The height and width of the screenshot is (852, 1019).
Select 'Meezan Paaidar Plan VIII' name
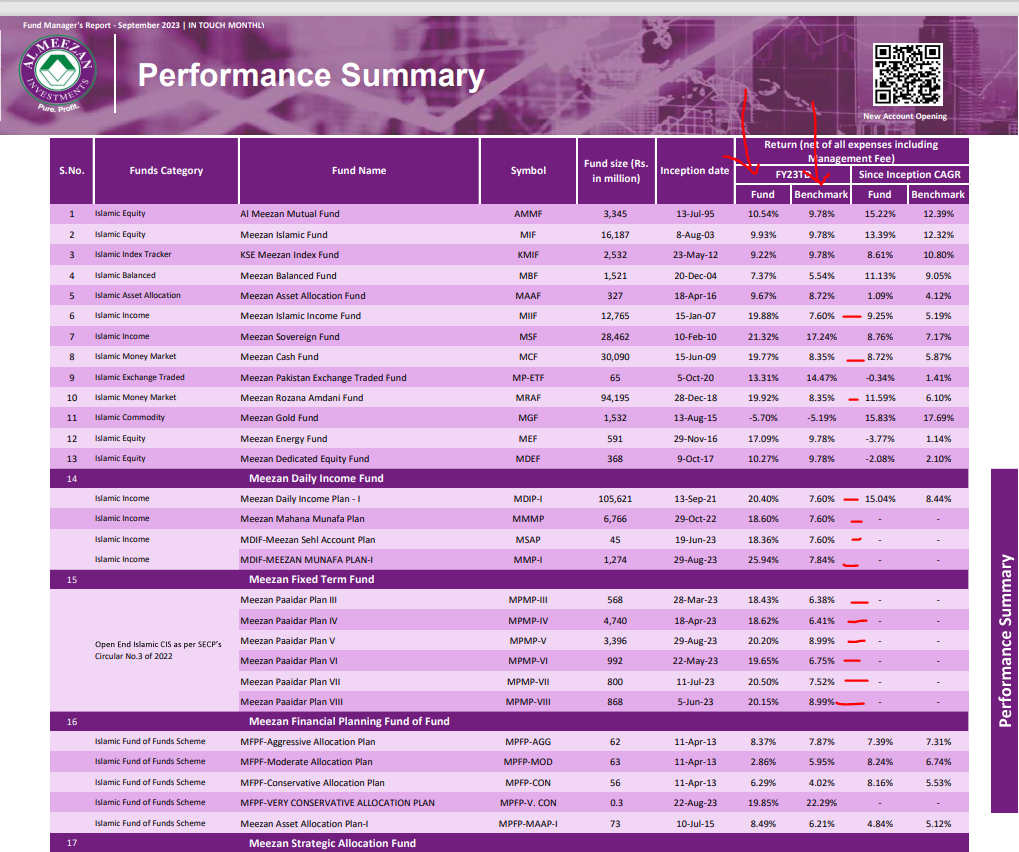click(x=292, y=702)
